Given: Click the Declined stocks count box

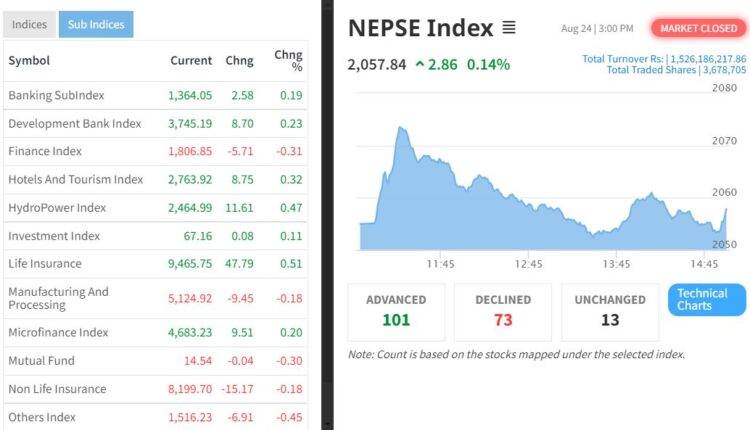Looking at the screenshot, I should [503, 311].
